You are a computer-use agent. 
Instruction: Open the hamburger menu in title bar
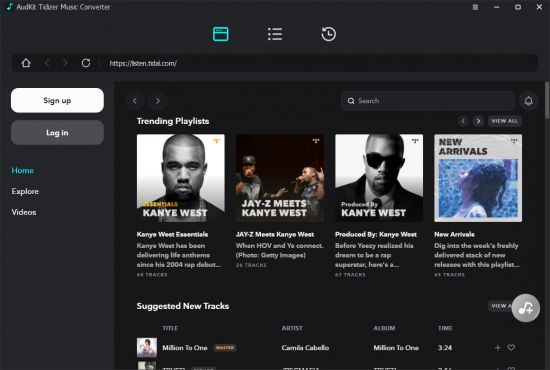475,7
